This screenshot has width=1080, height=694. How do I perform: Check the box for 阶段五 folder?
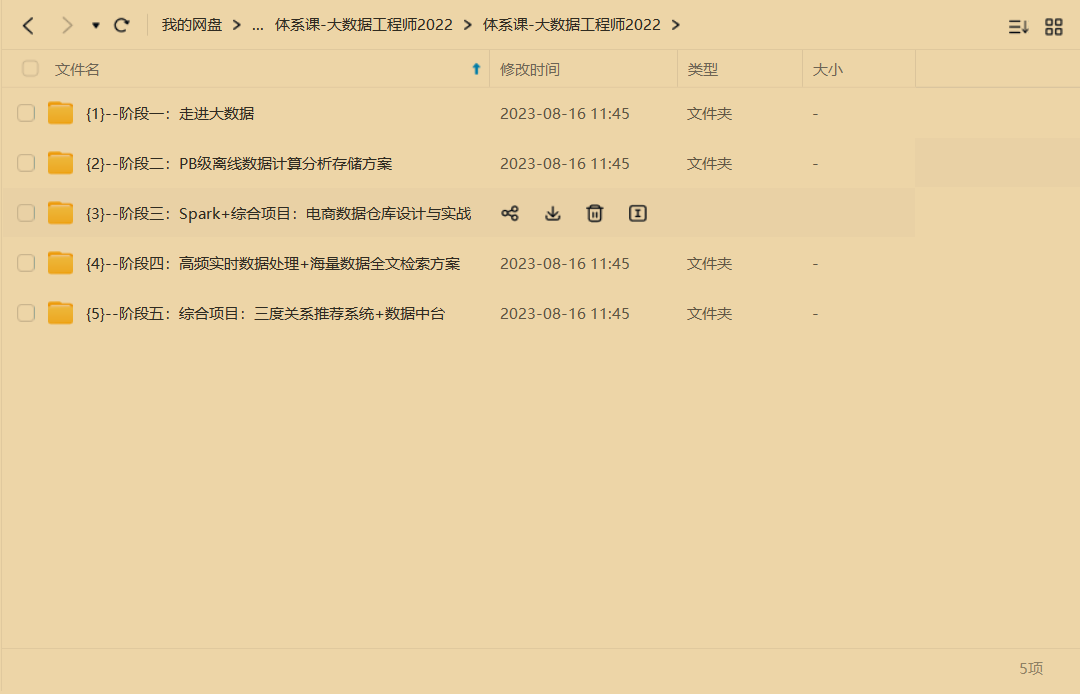click(26, 313)
